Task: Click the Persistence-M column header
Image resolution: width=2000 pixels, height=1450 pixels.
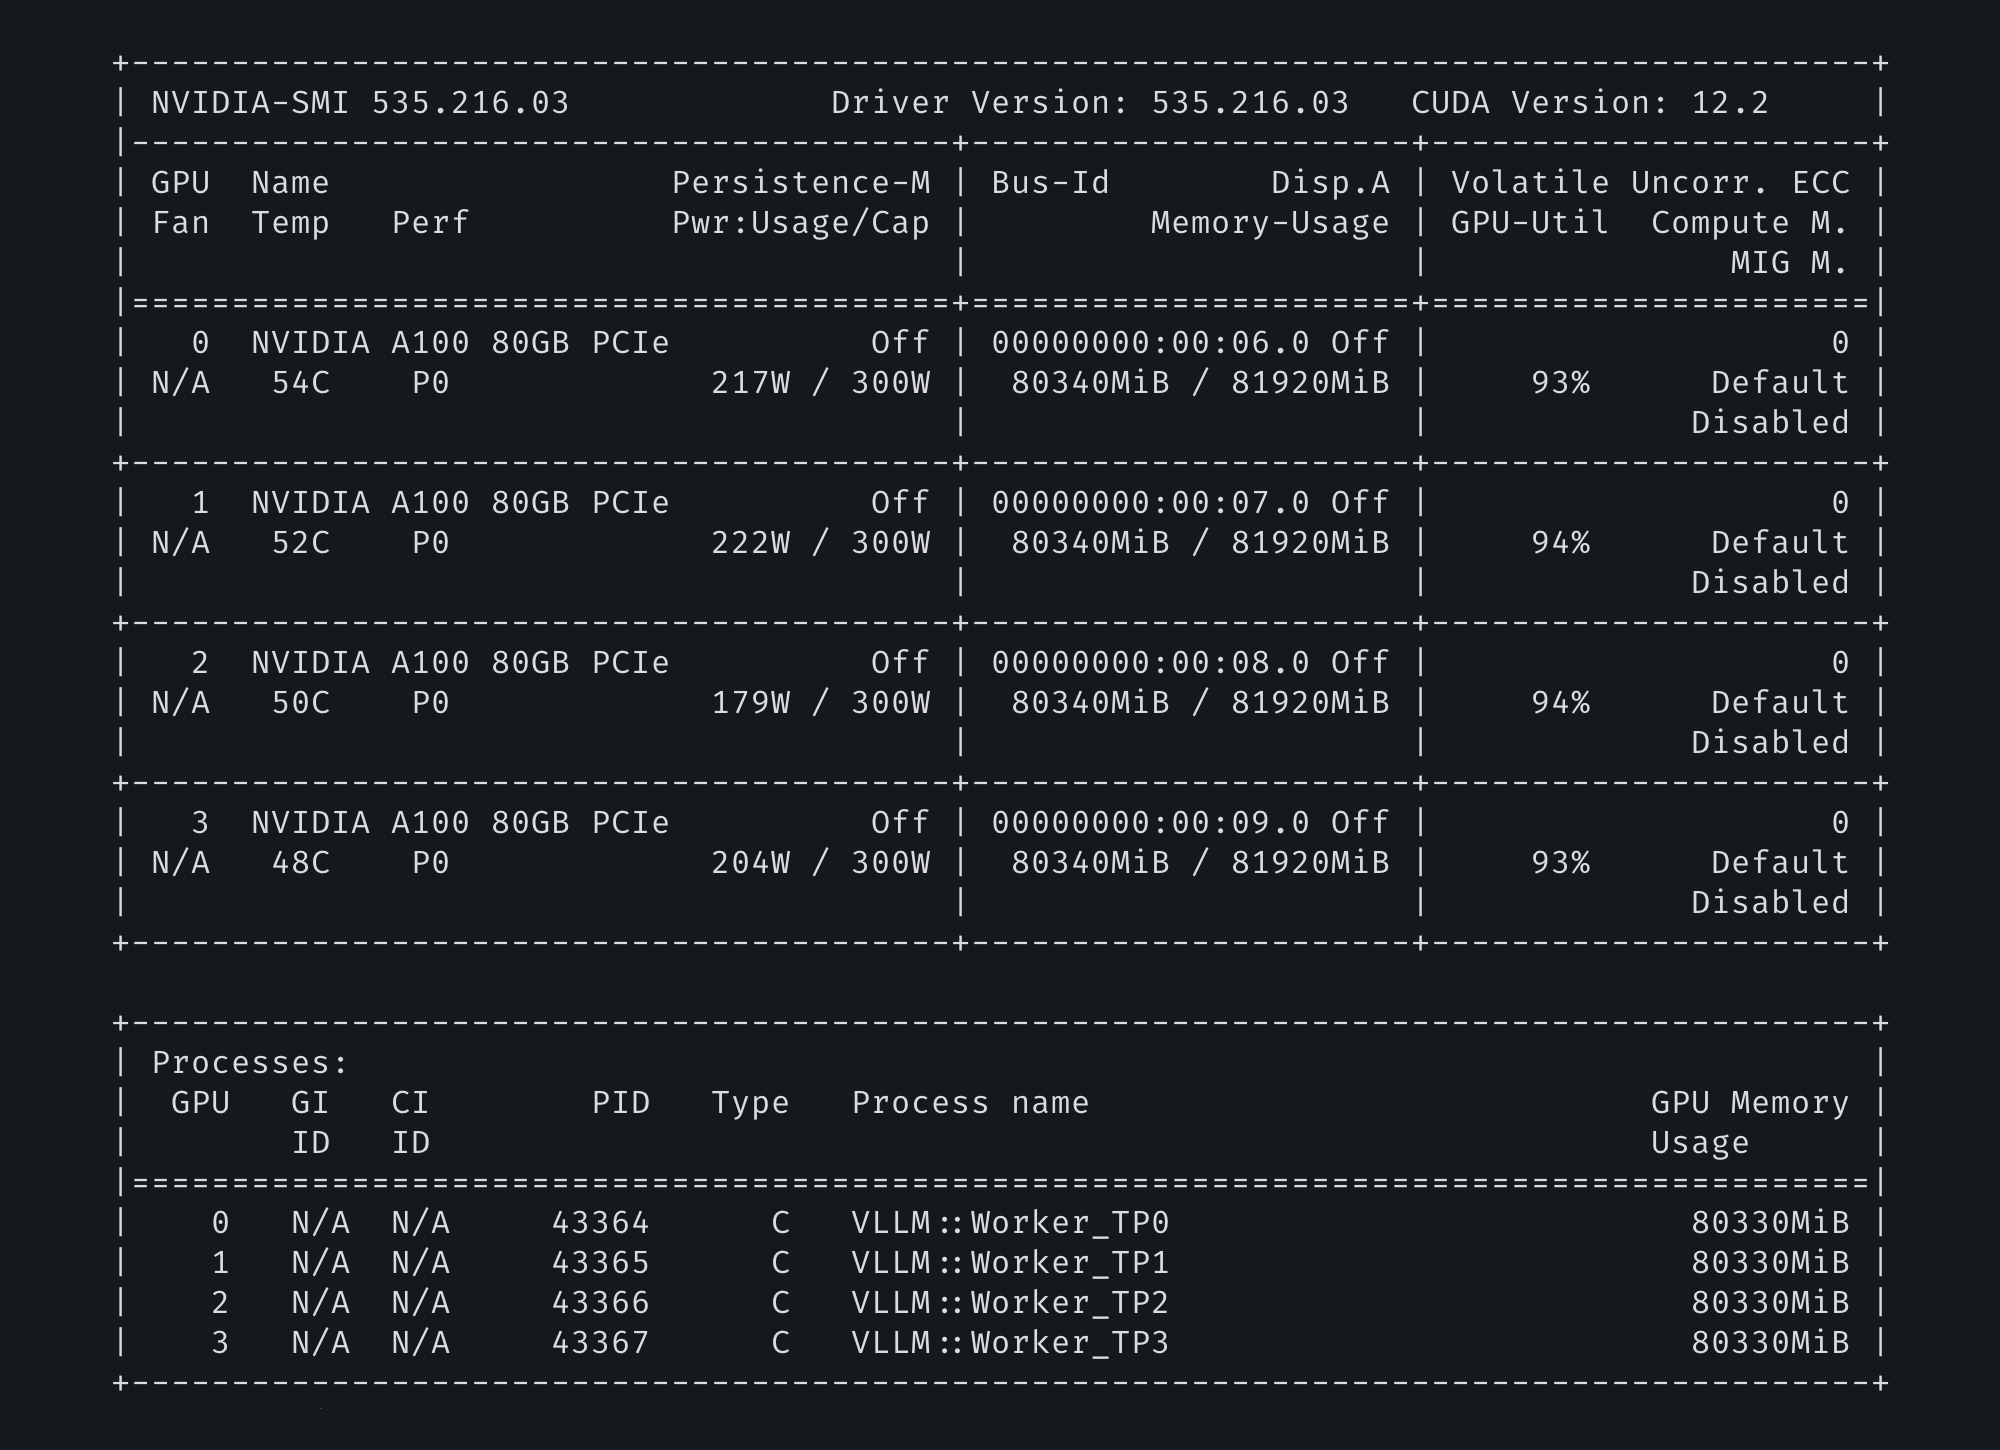Action: pyautogui.click(x=801, y=183)
